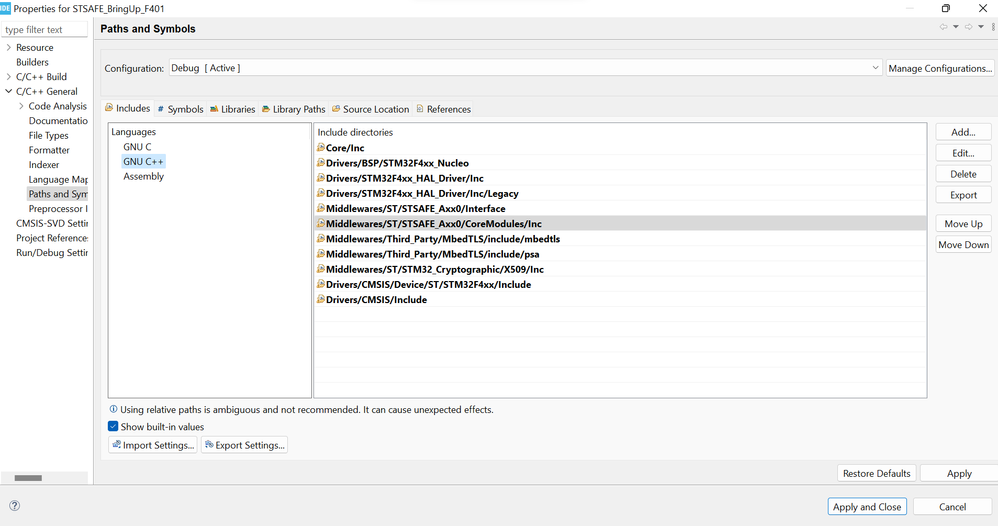Select the File Types tree item
This screenshot has width=998, height=526.
coord(48,135)
